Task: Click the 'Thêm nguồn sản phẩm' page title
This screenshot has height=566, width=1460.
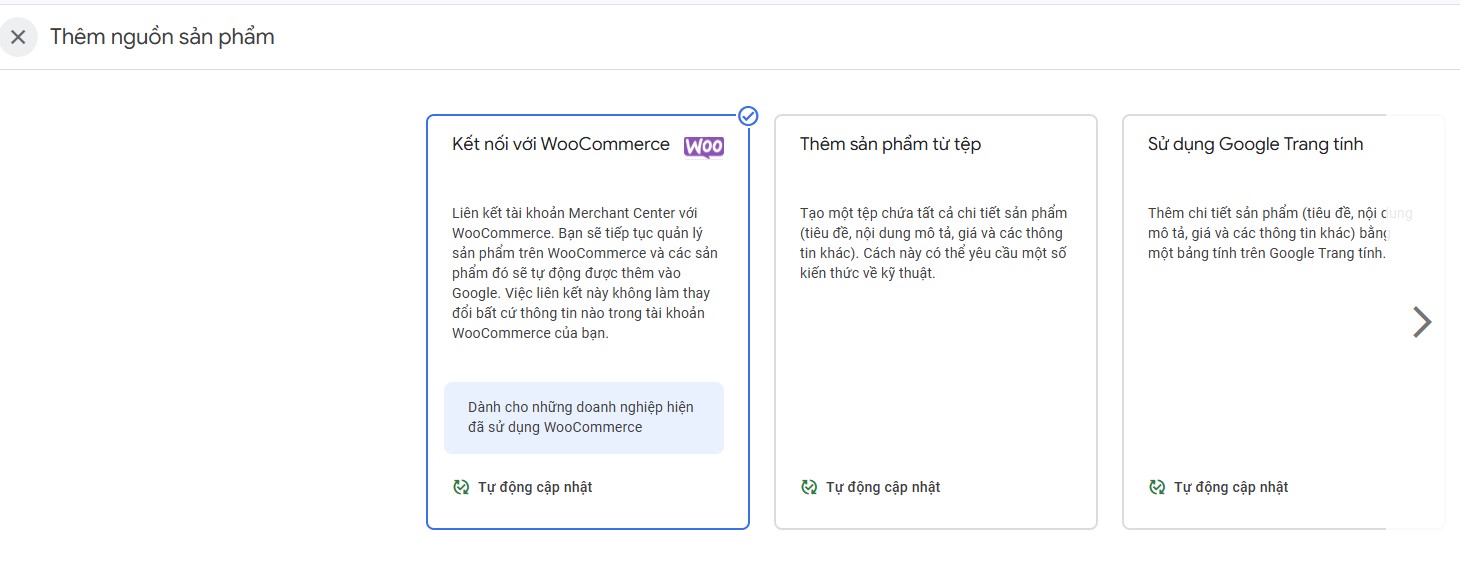Action: click(x=162, y=37)
